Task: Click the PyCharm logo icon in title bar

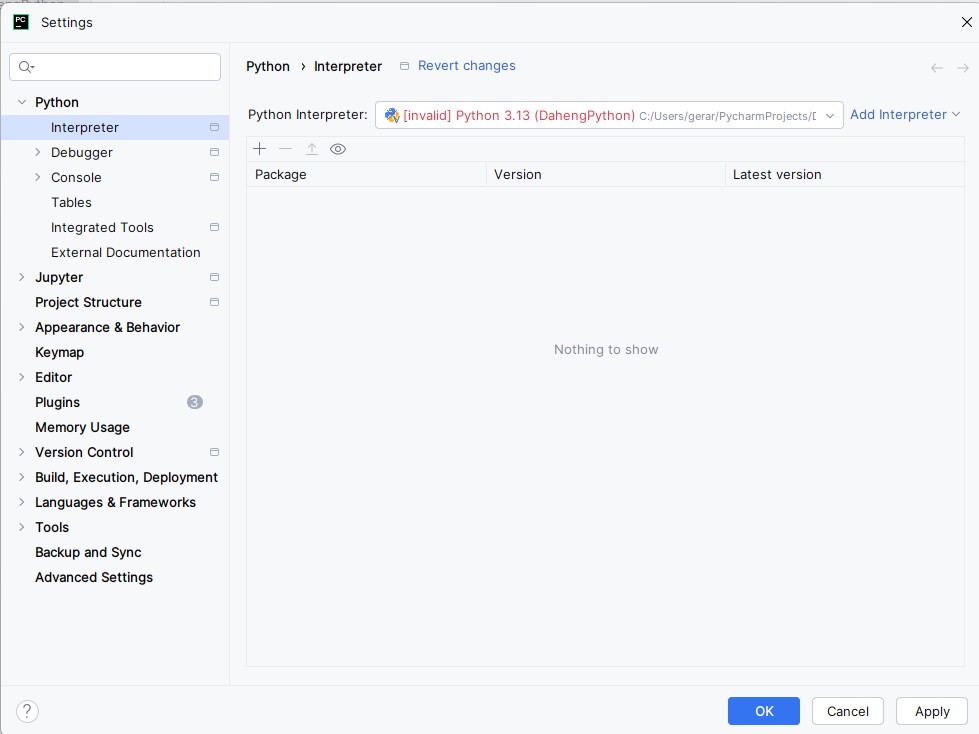Action: [x=21, y=22]
